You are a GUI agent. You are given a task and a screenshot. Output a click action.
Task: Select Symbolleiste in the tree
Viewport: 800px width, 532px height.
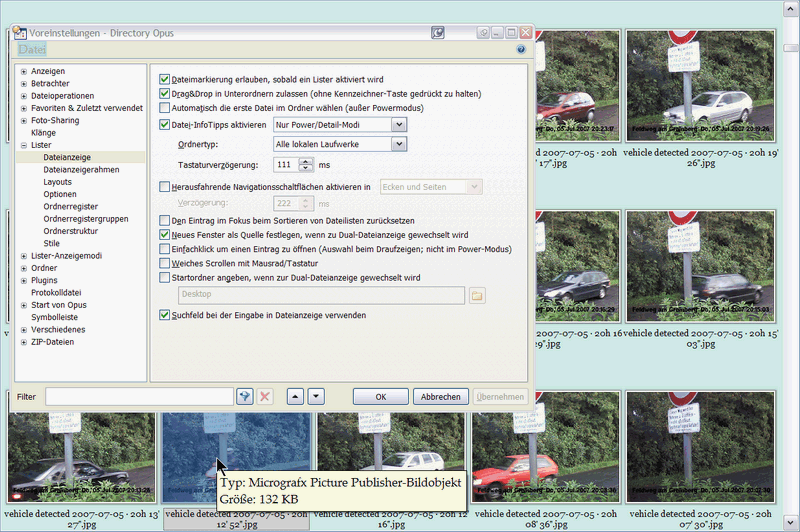pos(54,317)
